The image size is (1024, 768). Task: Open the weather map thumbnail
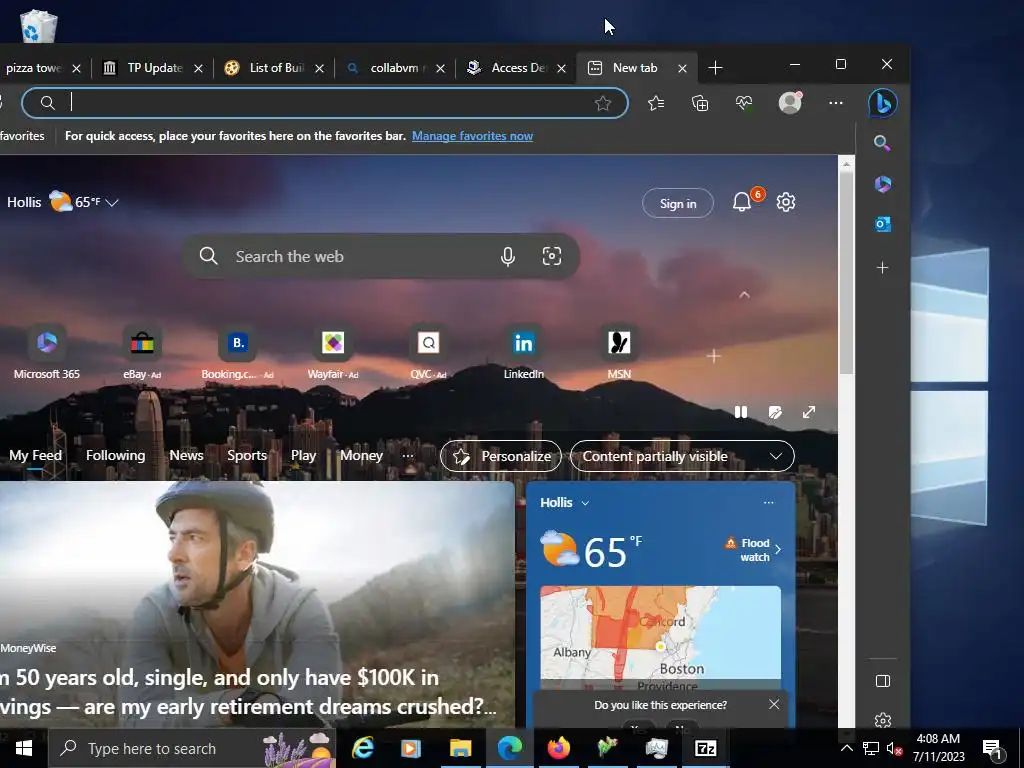click(660, 638)
